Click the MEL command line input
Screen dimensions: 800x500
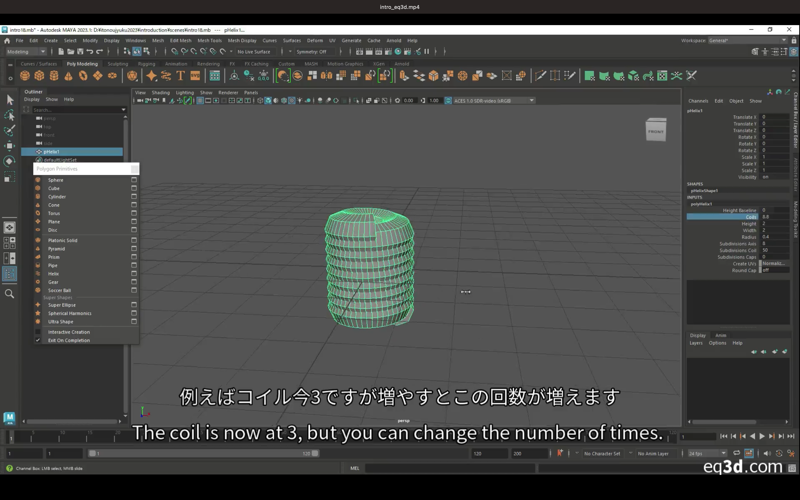[x=449, y=468]
